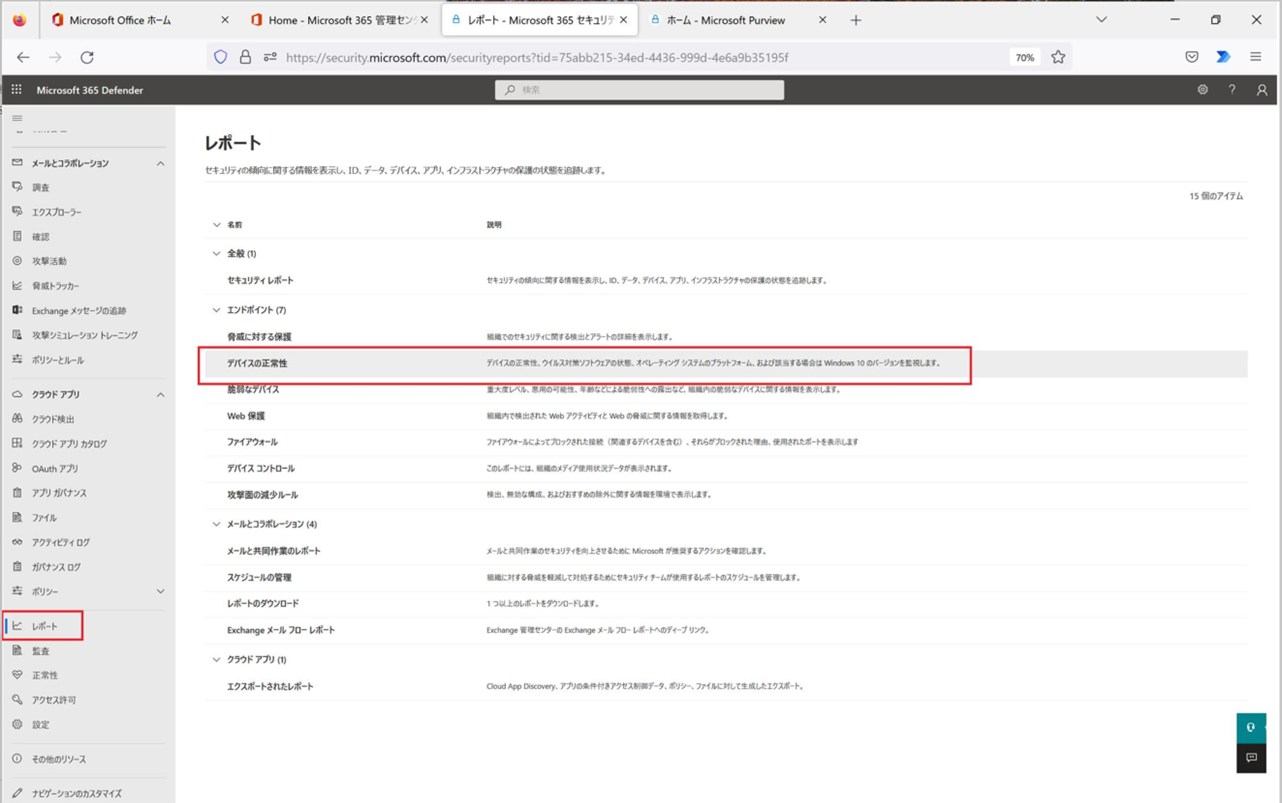Click the help question mark icon
Viewport: 1282px width, 803px height.
(1232, 90)
